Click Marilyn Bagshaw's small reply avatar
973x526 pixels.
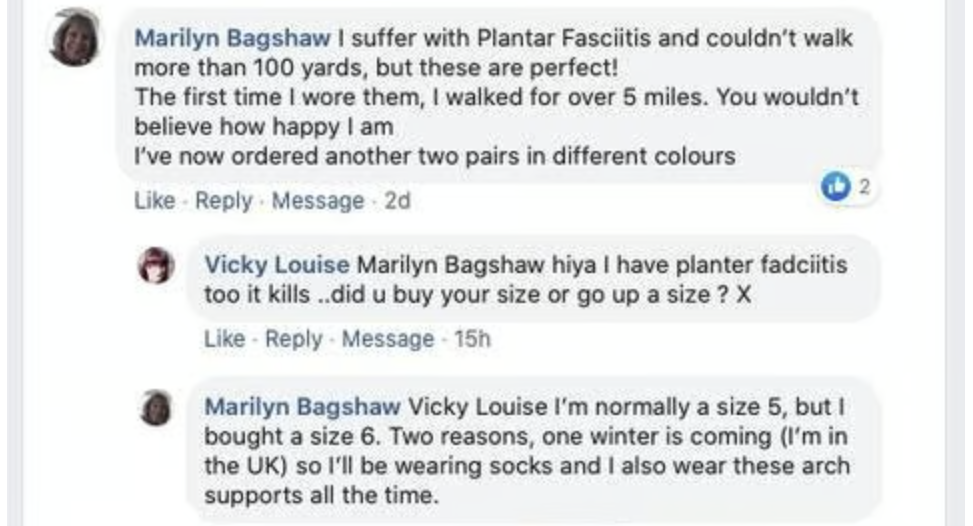point(156,408)
